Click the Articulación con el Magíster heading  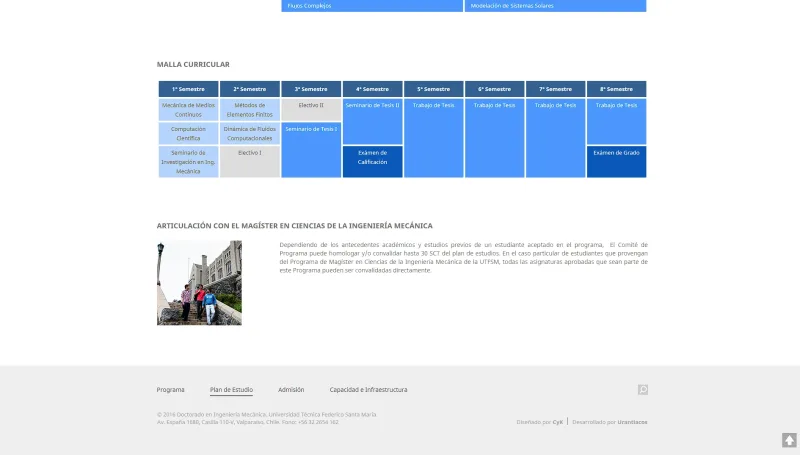[x=294, y=225]
